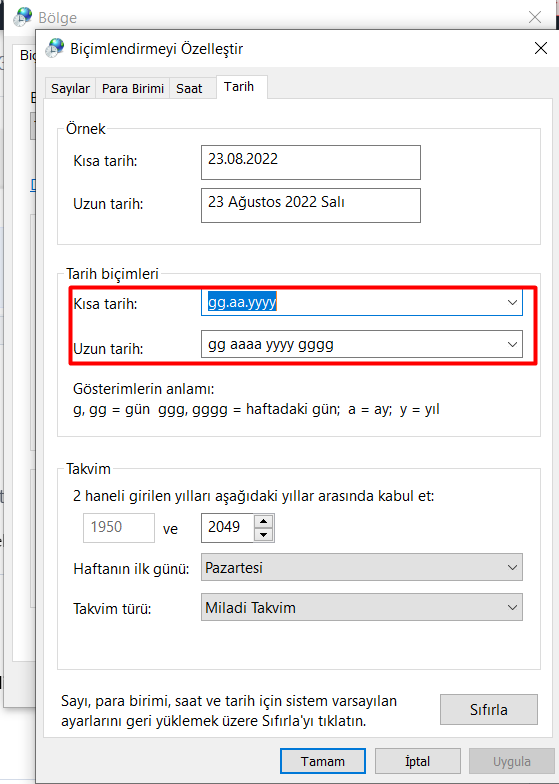Close the Bölge background window
Image resolution: width=559 pixels, height=784 pixels.
534,17
